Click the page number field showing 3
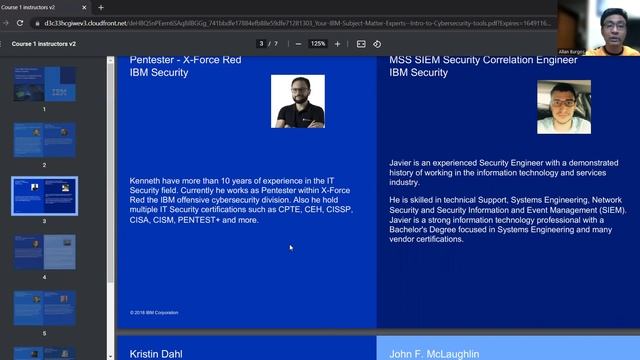Screen dimensions: 640x360 [x=261, y=44]
